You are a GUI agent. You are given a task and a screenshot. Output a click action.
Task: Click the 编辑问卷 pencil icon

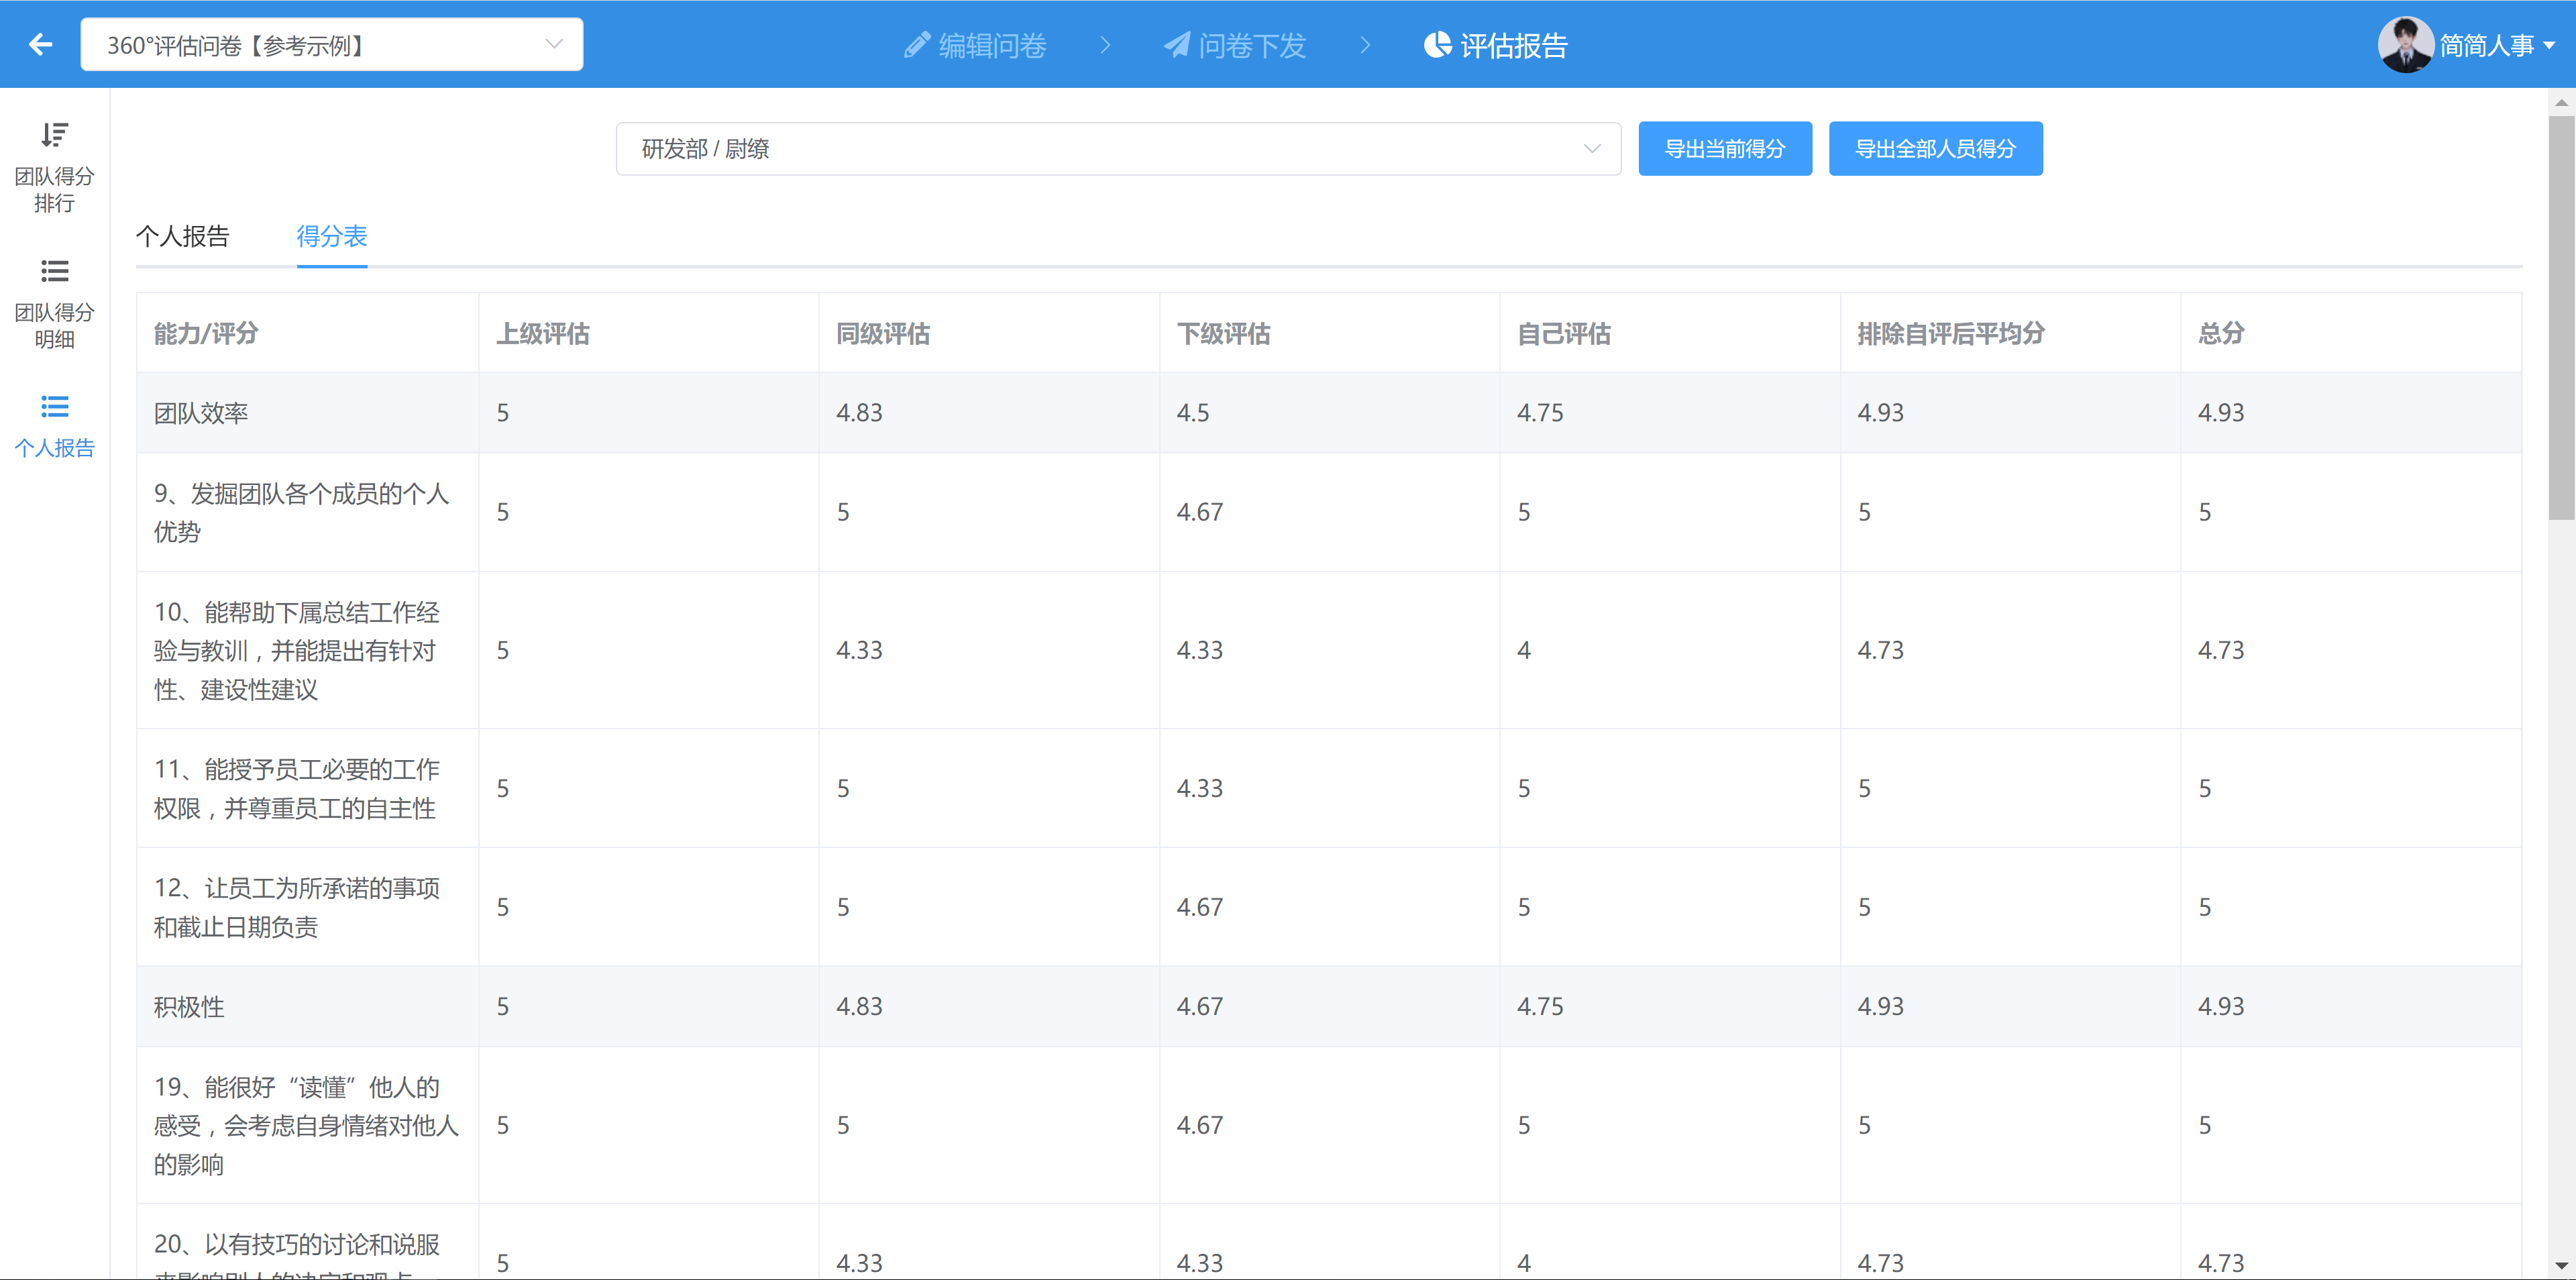tap(916, 45)
